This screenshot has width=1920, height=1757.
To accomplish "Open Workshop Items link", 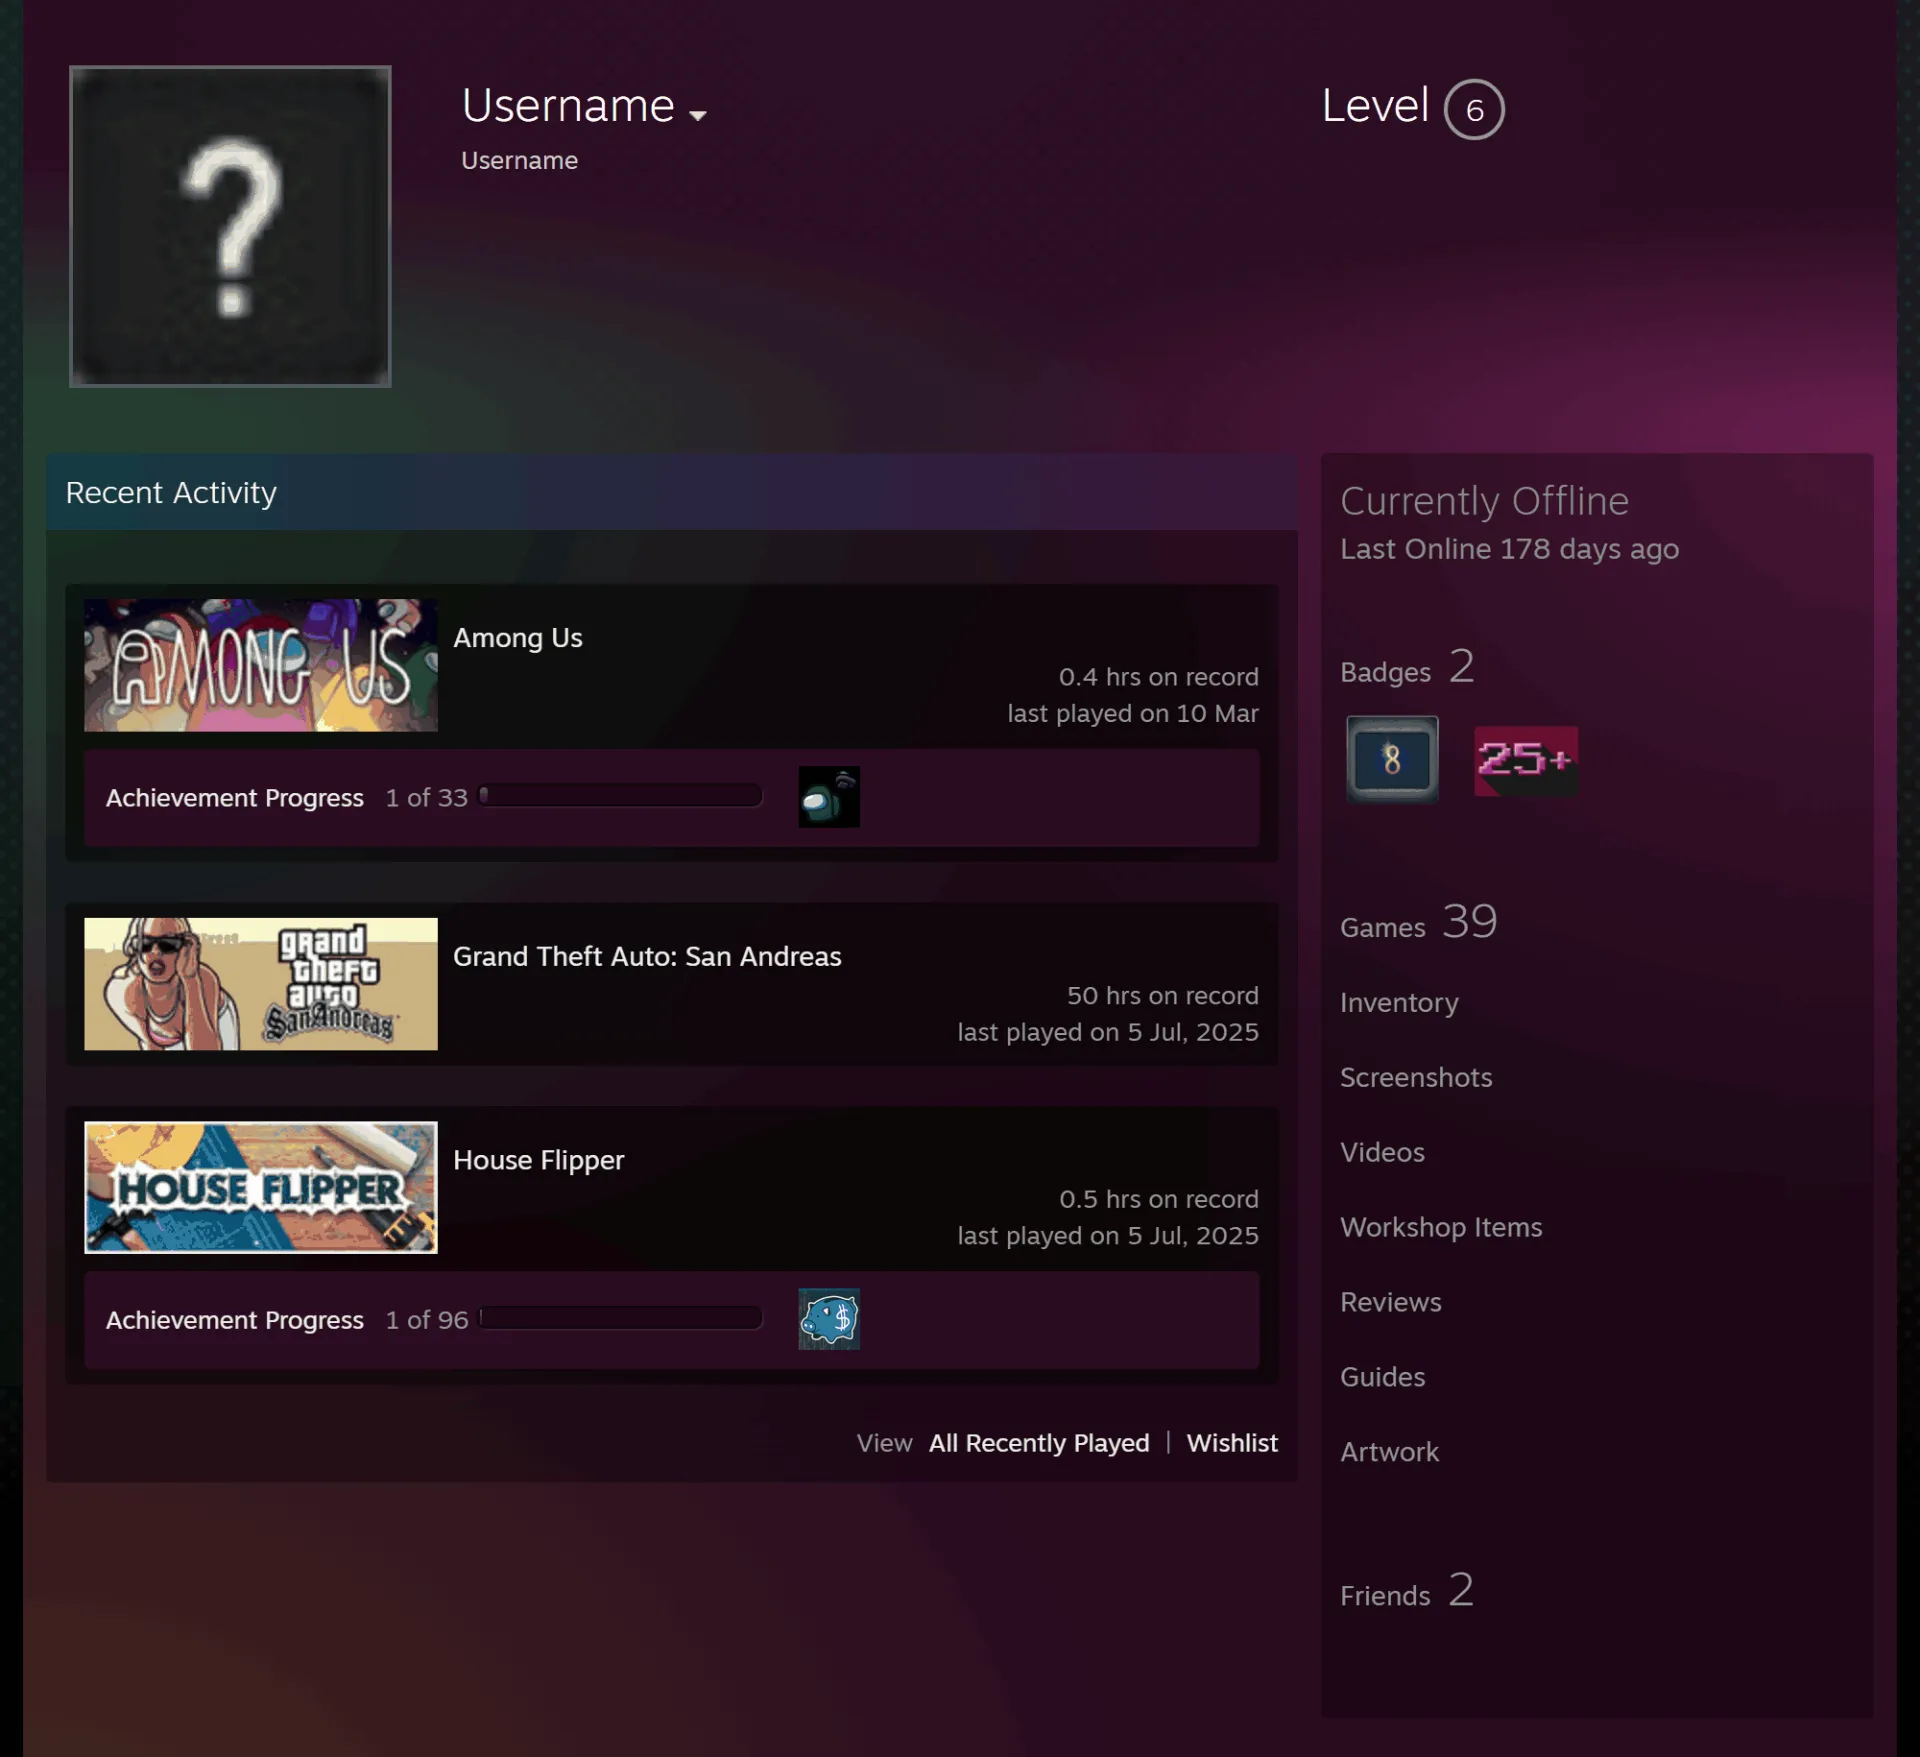I will click(x=1441, y=1228).
